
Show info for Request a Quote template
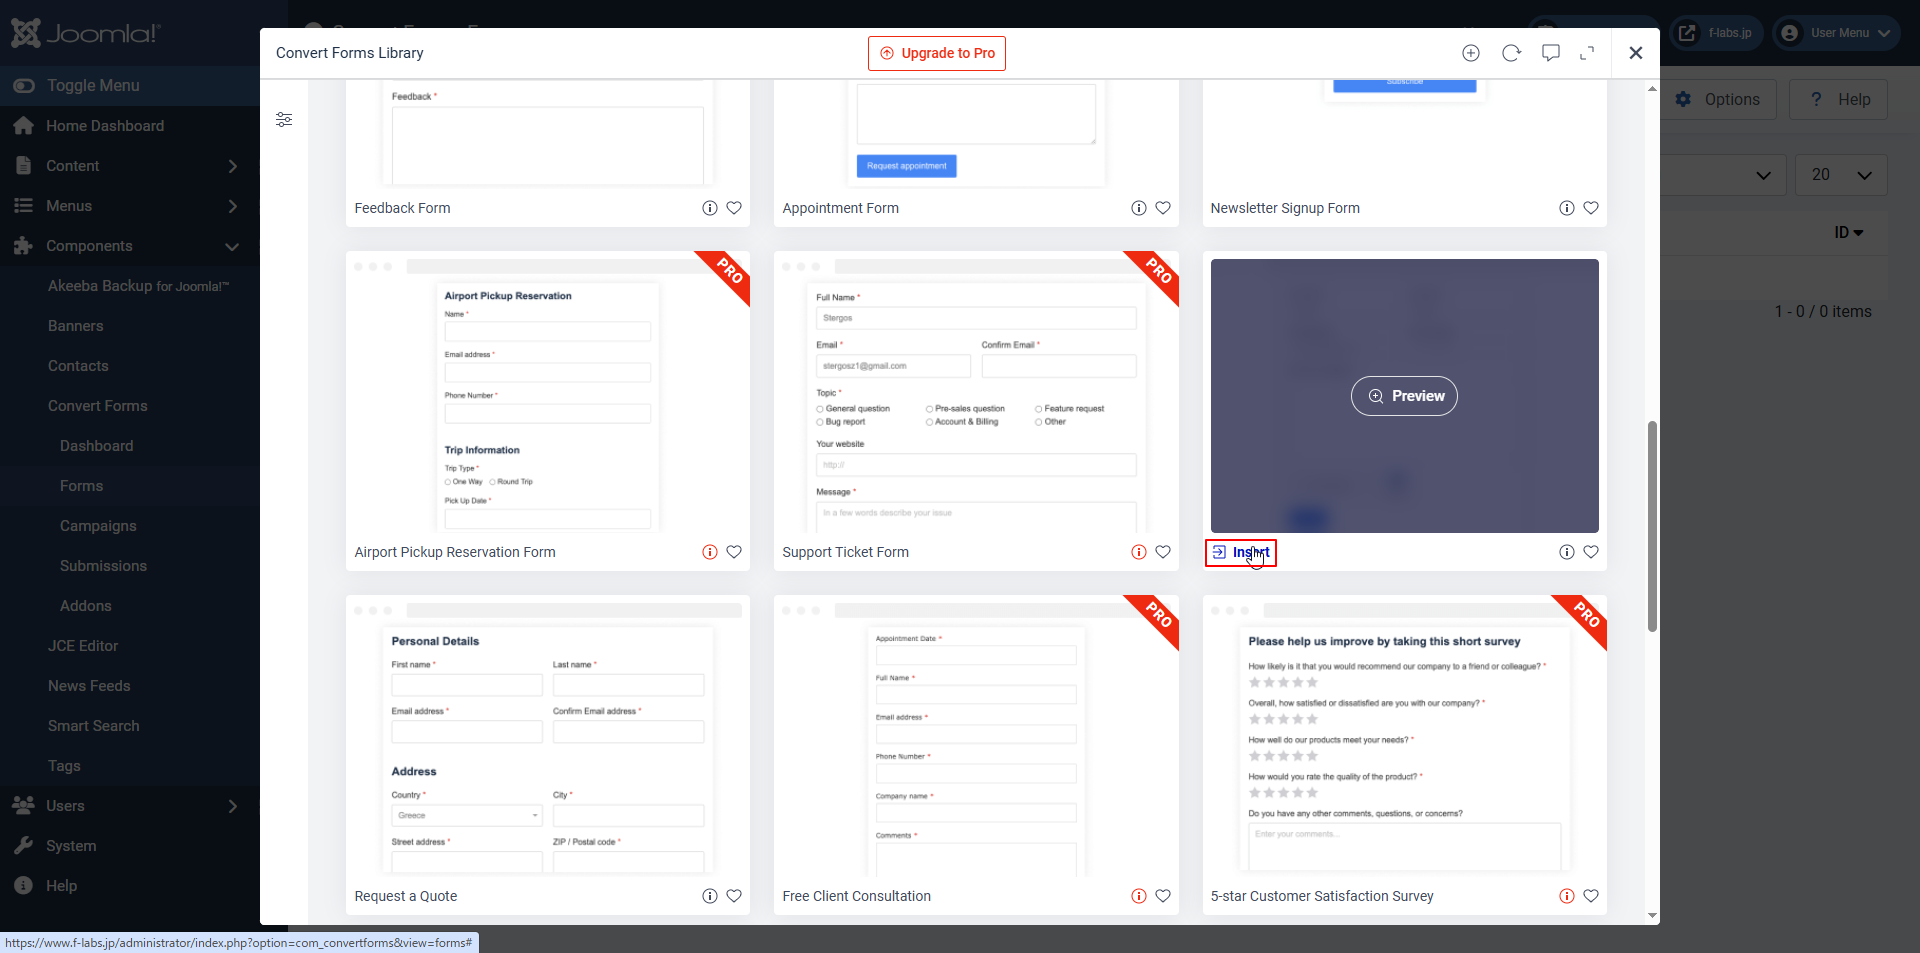click(x=710, y=896)
